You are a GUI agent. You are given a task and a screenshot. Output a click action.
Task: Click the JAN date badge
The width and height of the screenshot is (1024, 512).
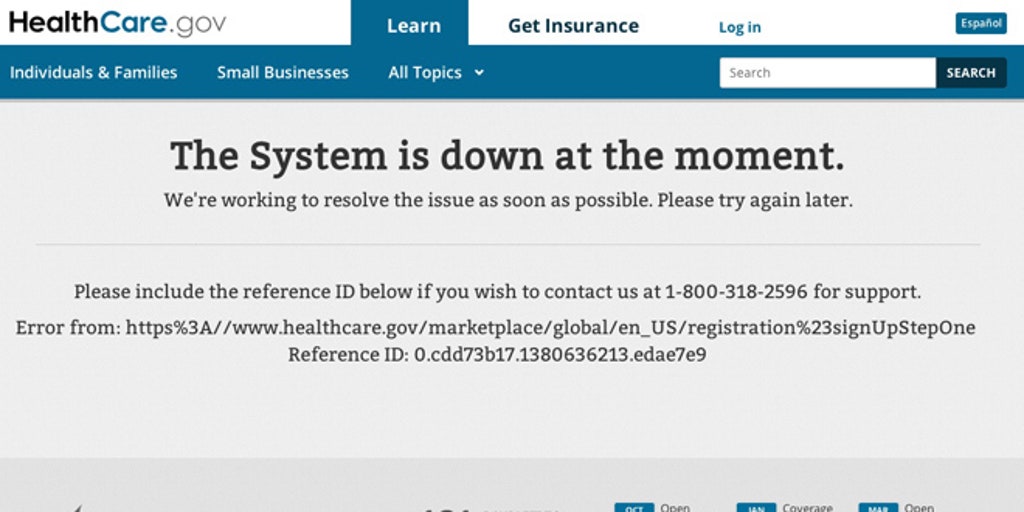pos(755,507)
